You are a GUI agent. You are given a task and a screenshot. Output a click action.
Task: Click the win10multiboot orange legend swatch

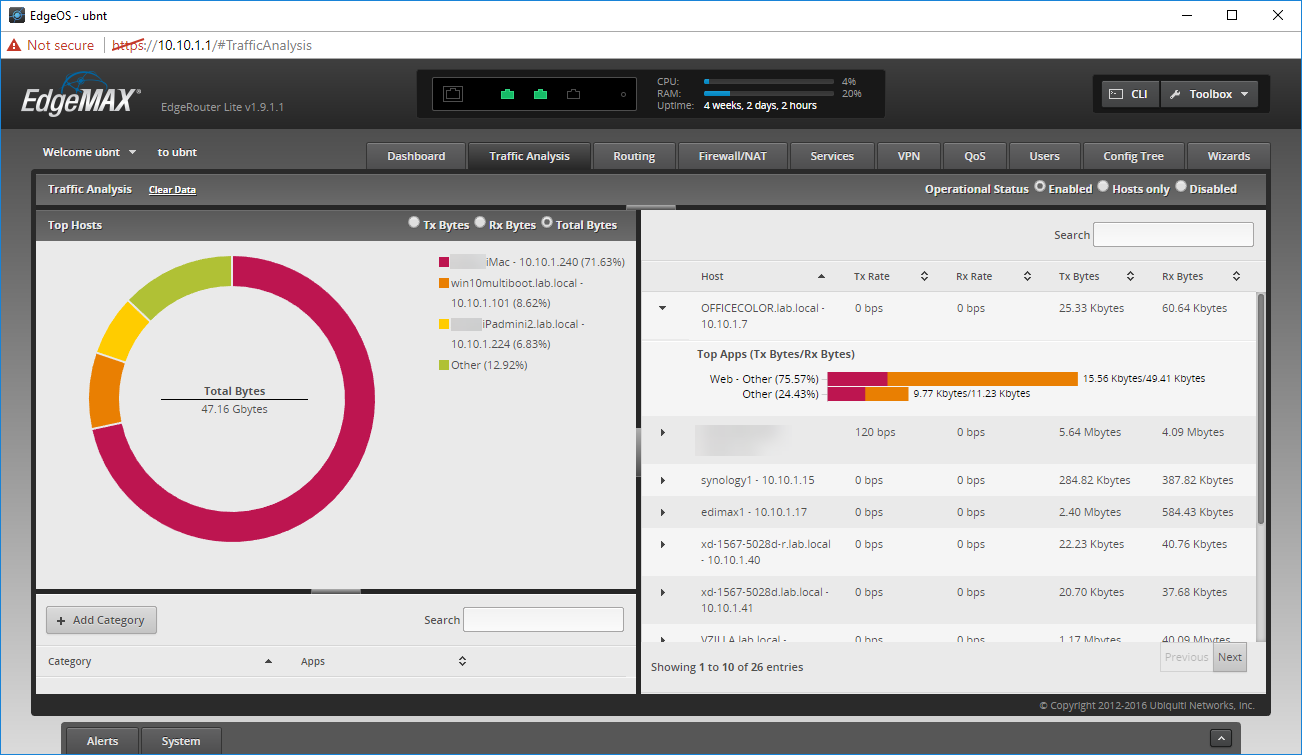444,284
